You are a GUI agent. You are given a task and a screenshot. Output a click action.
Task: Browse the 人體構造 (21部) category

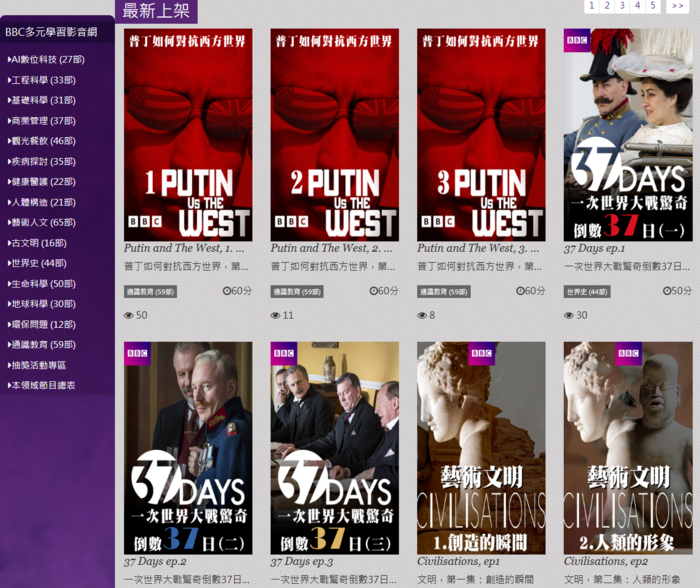click(42, 202)
